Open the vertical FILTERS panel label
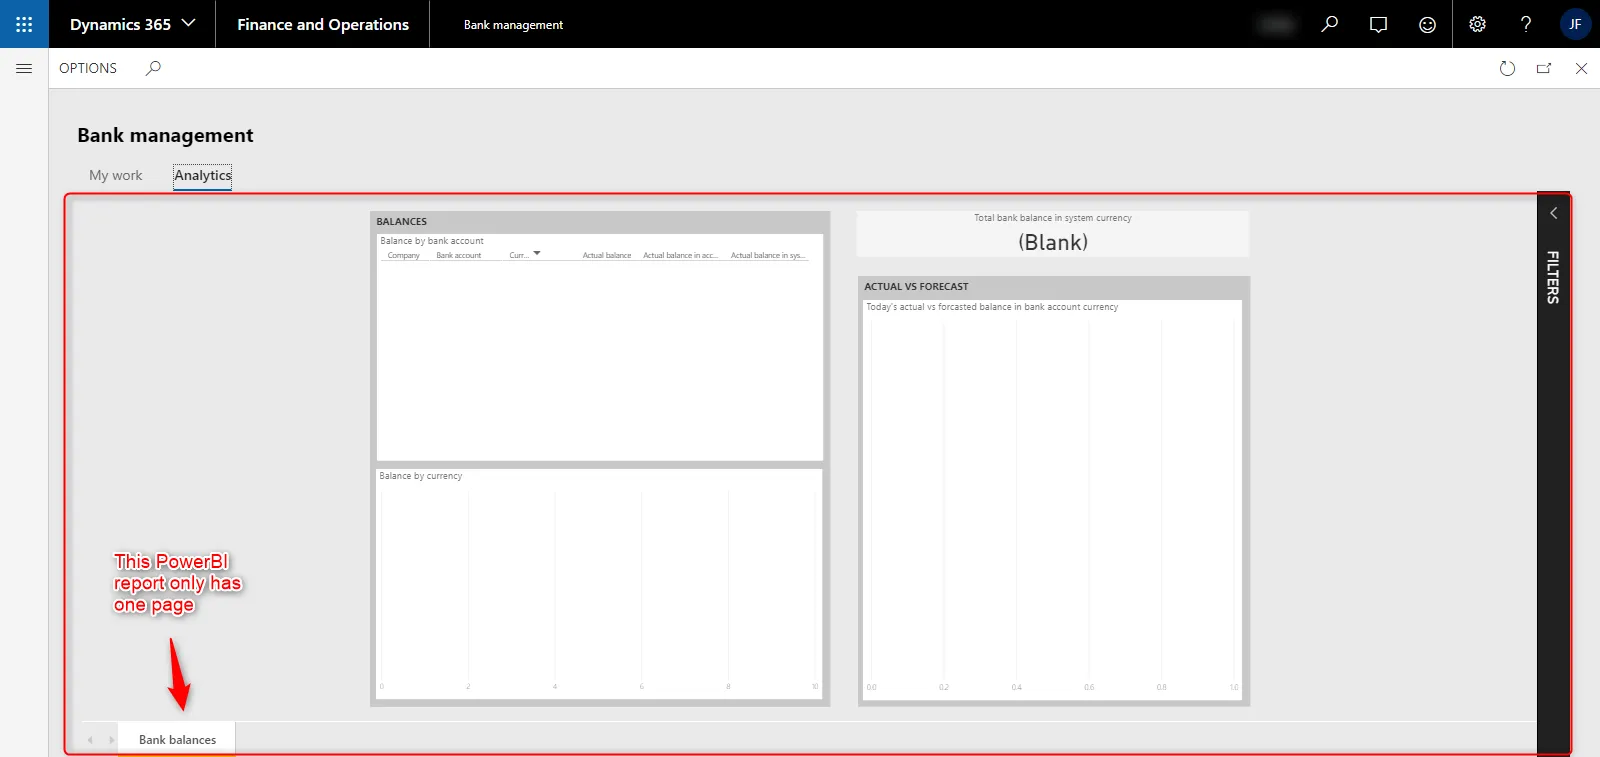 [1553, 277]
